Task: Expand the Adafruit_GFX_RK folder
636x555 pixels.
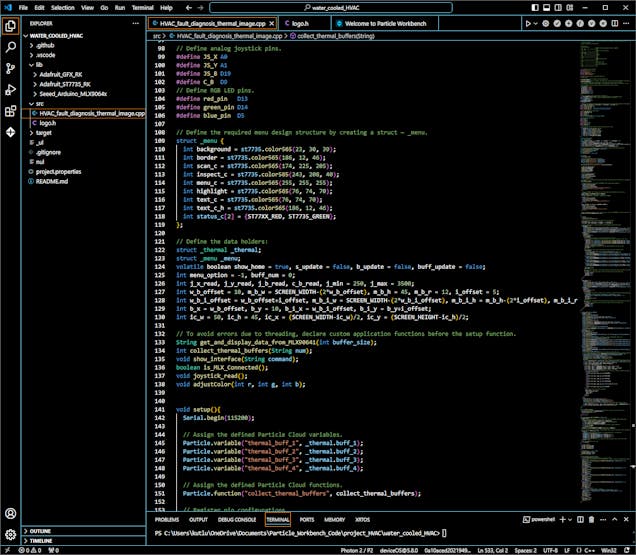Action: pos(62,74)
